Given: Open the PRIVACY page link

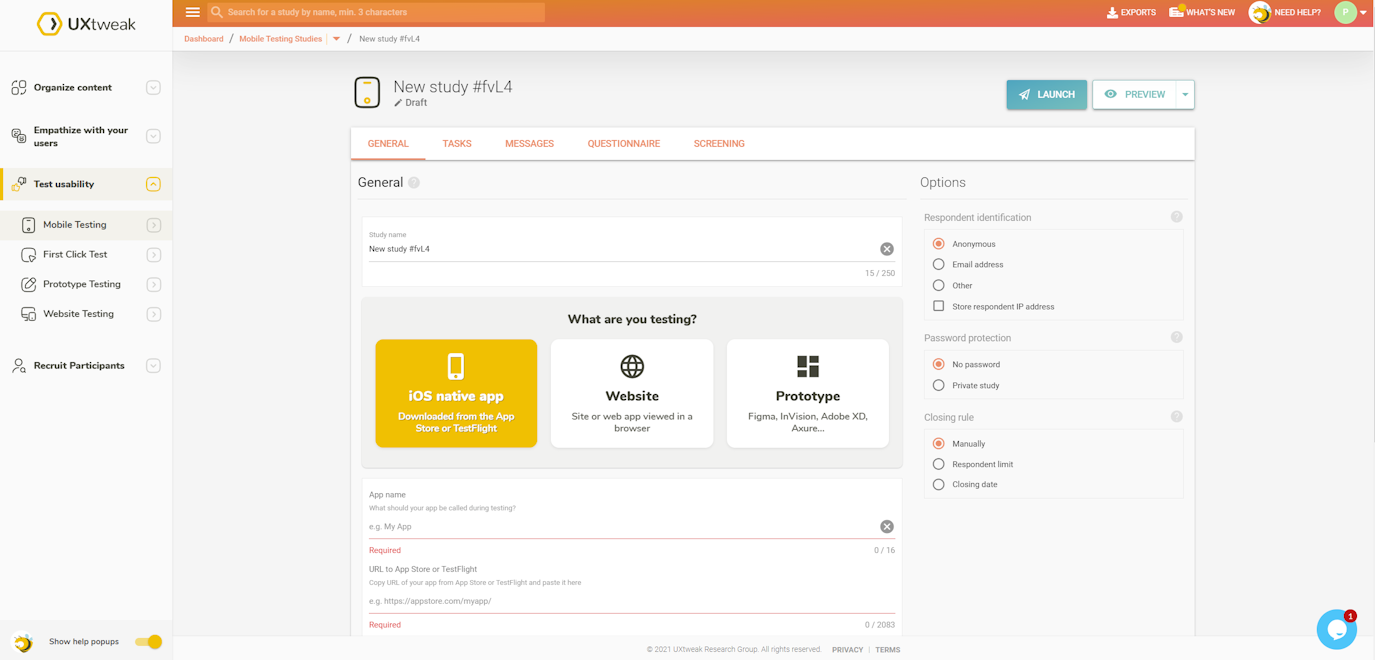Looking at the screenshot, I should 847,649.
